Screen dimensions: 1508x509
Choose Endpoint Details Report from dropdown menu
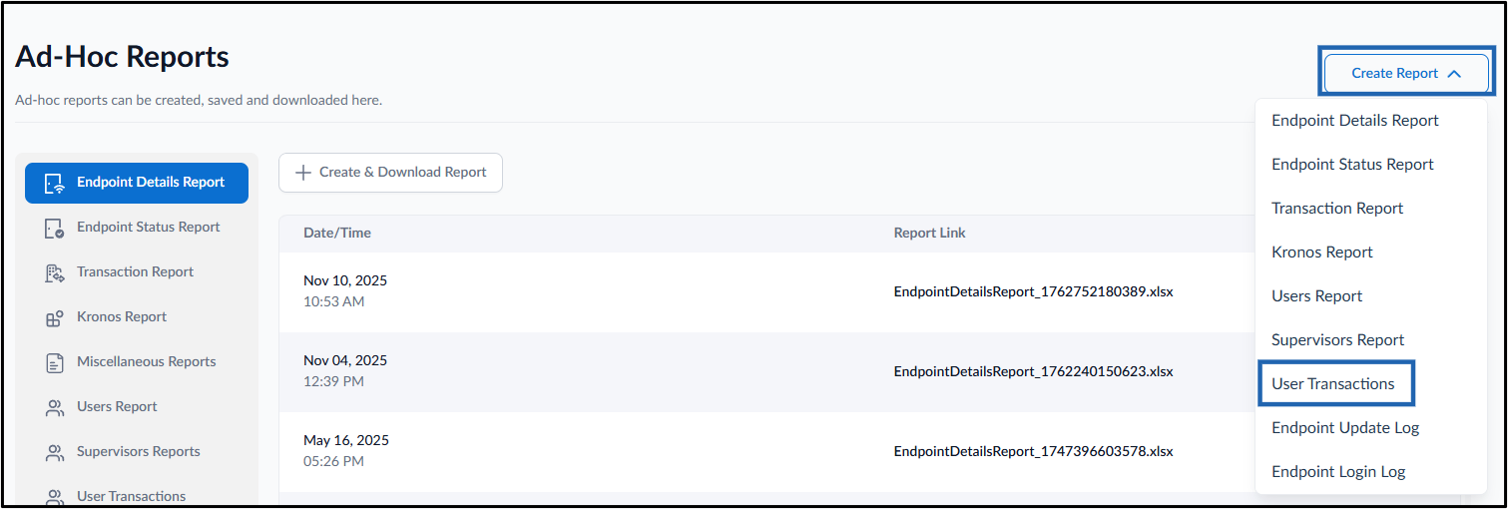(x=1355, y=120)
